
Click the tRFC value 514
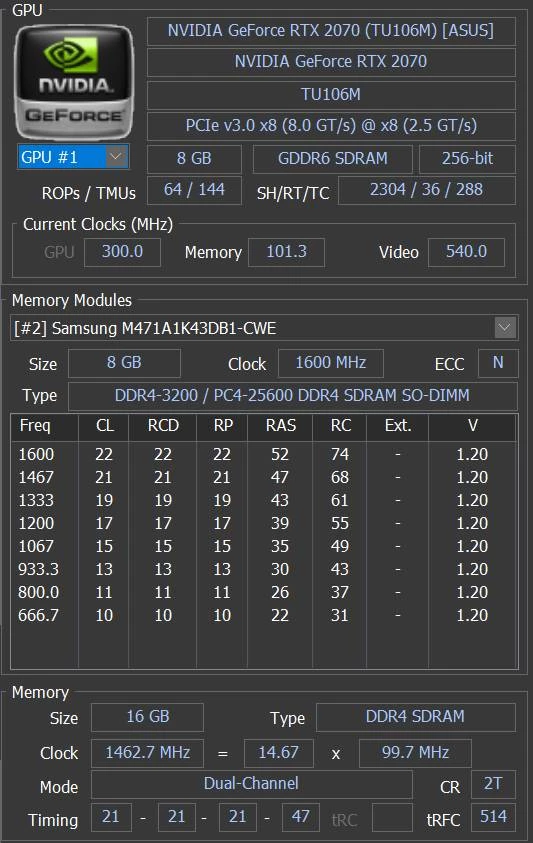tap(493, 818)
